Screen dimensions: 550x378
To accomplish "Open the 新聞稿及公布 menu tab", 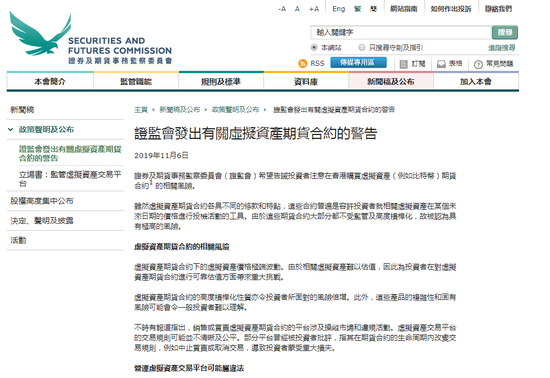I will (391, 81).
